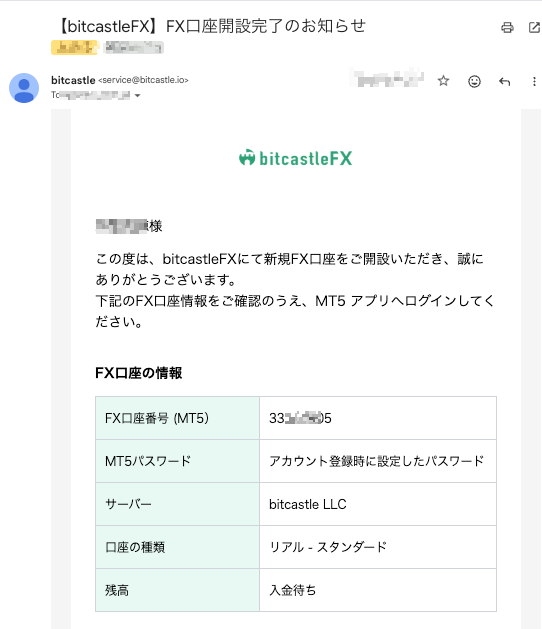Click the 入金待ち balance status cell

pyautogui.click(x=378, y=590)
